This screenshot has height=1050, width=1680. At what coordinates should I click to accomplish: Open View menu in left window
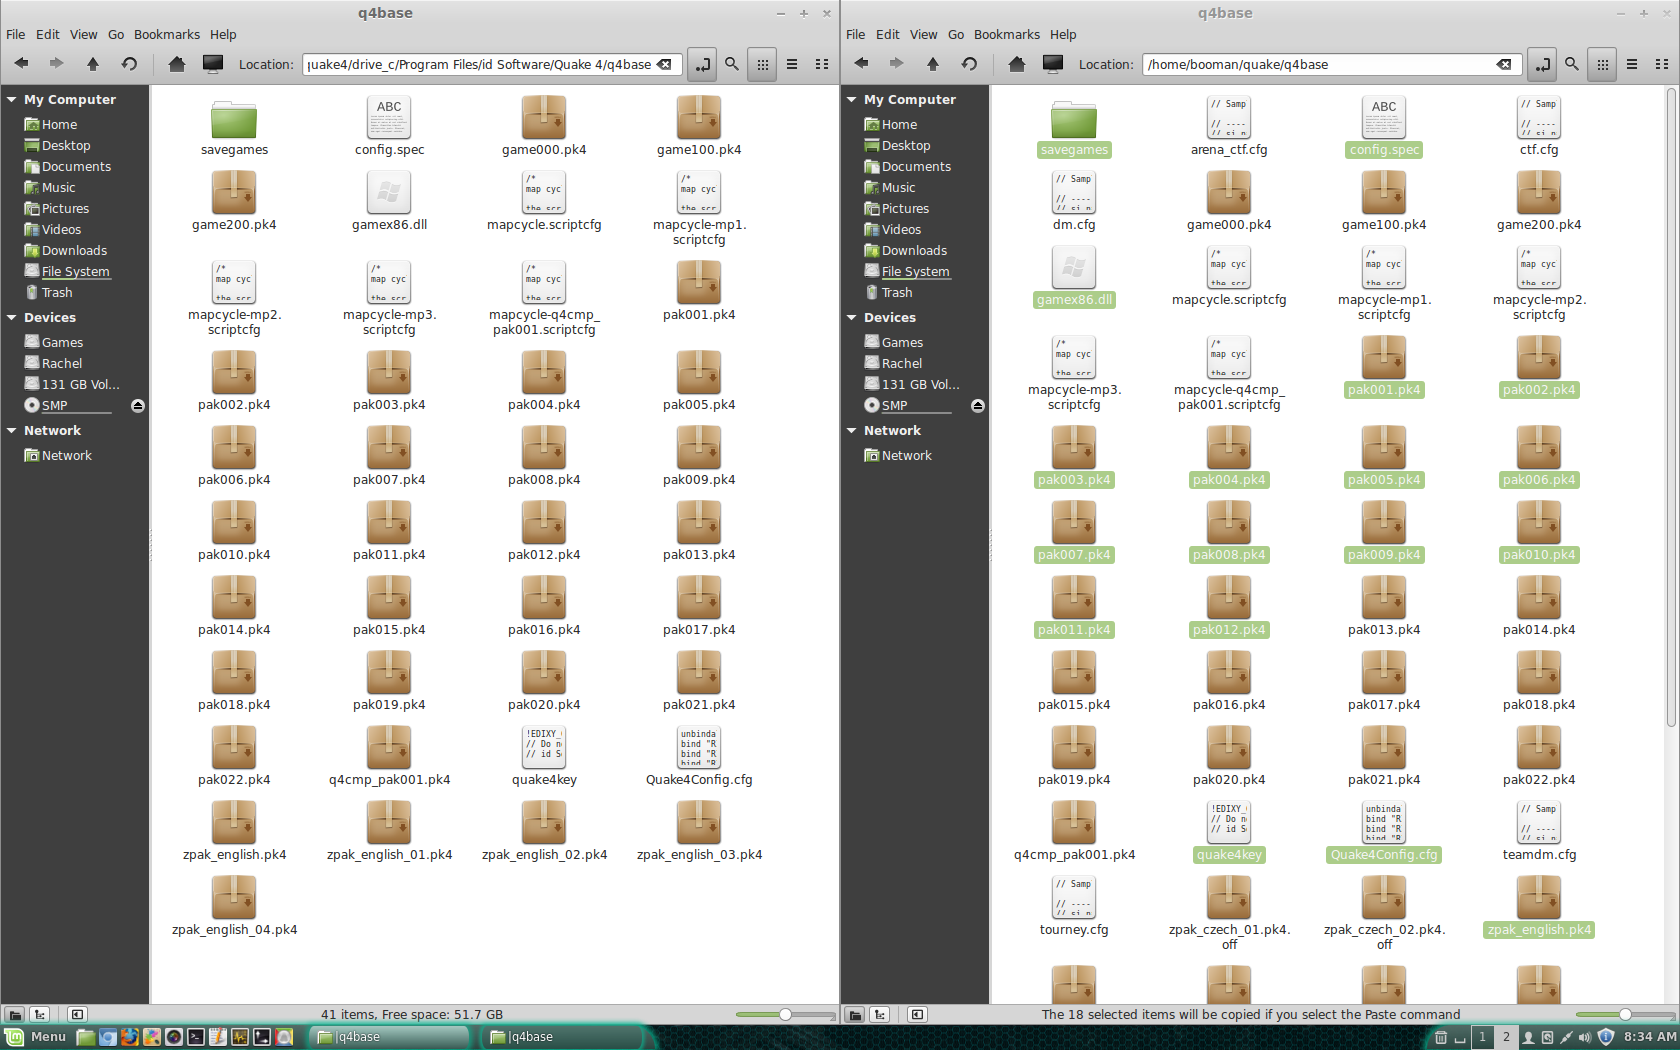point(84,34)
